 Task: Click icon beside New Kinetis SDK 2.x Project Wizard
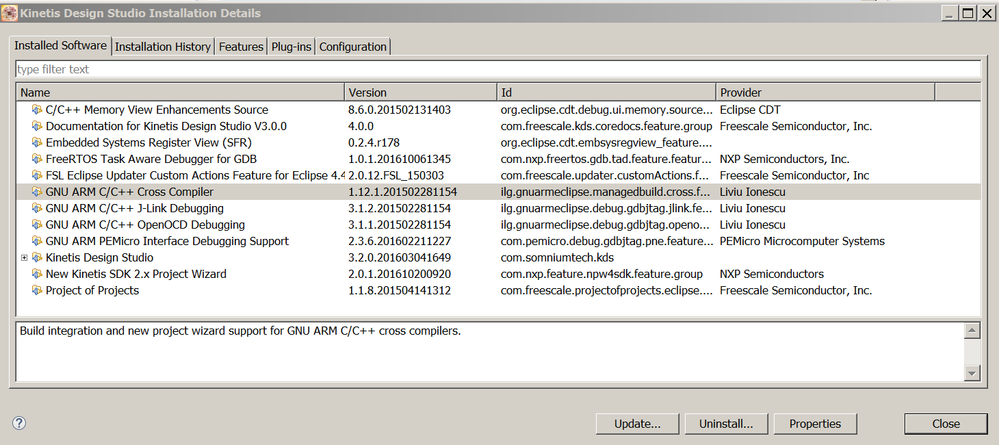(37, 274)
